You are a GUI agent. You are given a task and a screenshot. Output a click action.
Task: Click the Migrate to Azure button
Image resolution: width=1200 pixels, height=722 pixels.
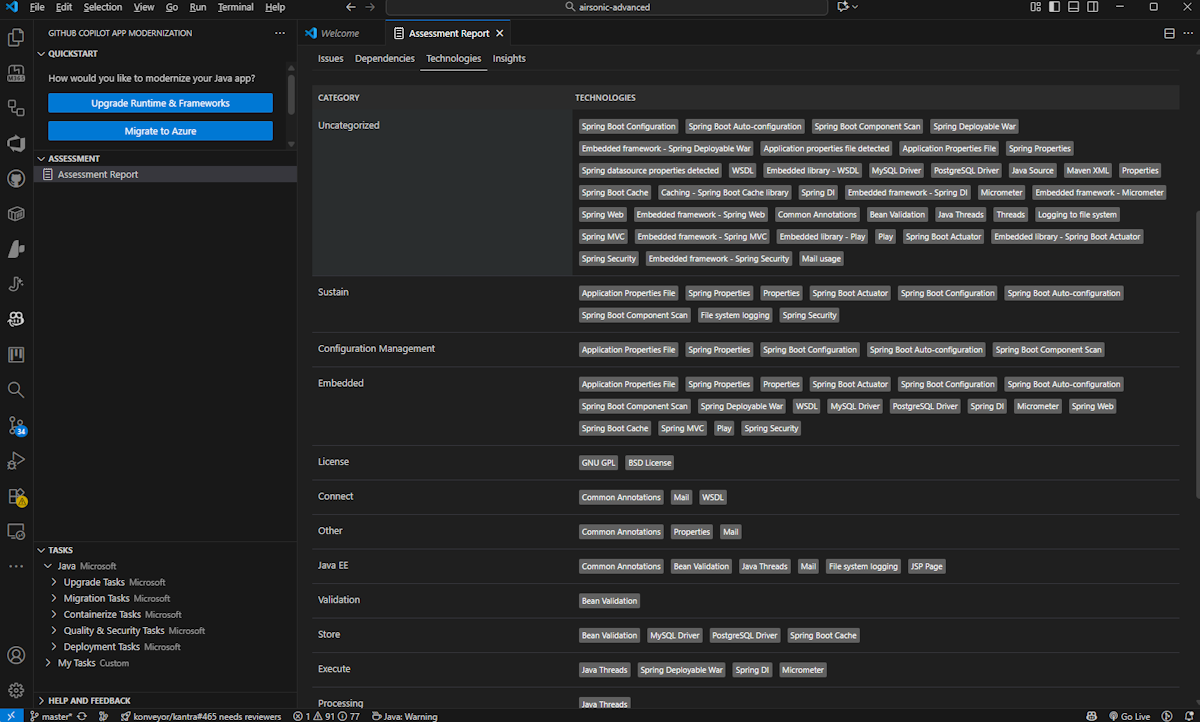pyautogui.click(x=160, y=131)
